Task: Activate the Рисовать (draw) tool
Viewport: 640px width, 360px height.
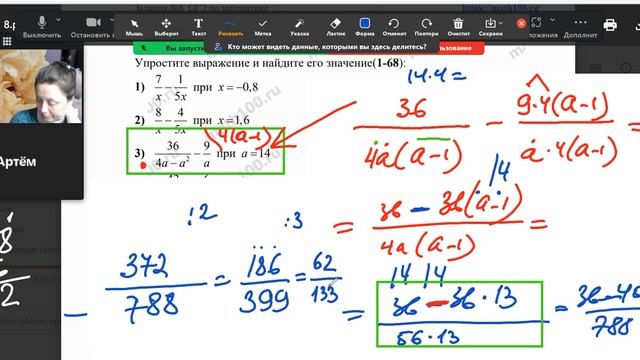Action: point(231,27)
